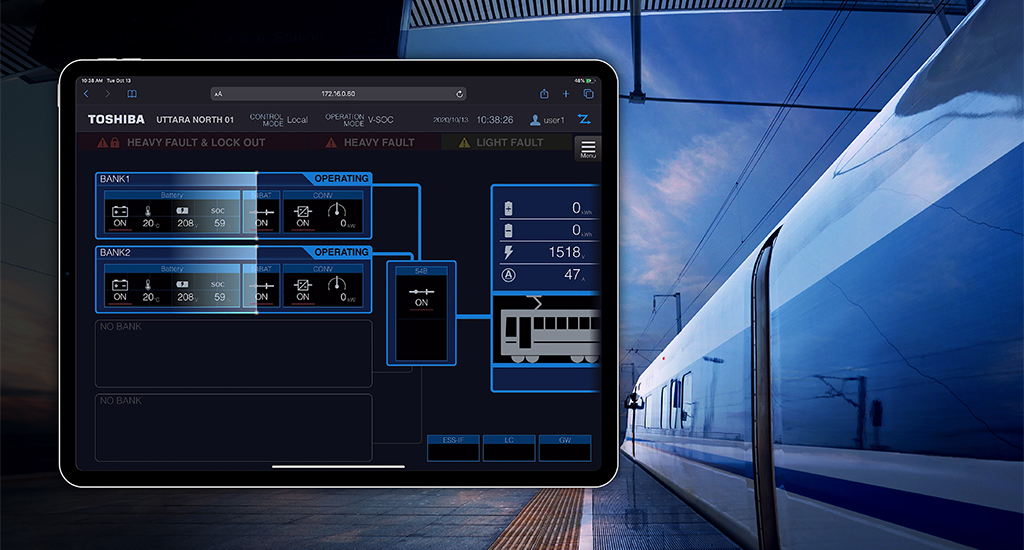Click BANK2 SOC value 59
Screen dimensions: 1024x550
point(219,297)
